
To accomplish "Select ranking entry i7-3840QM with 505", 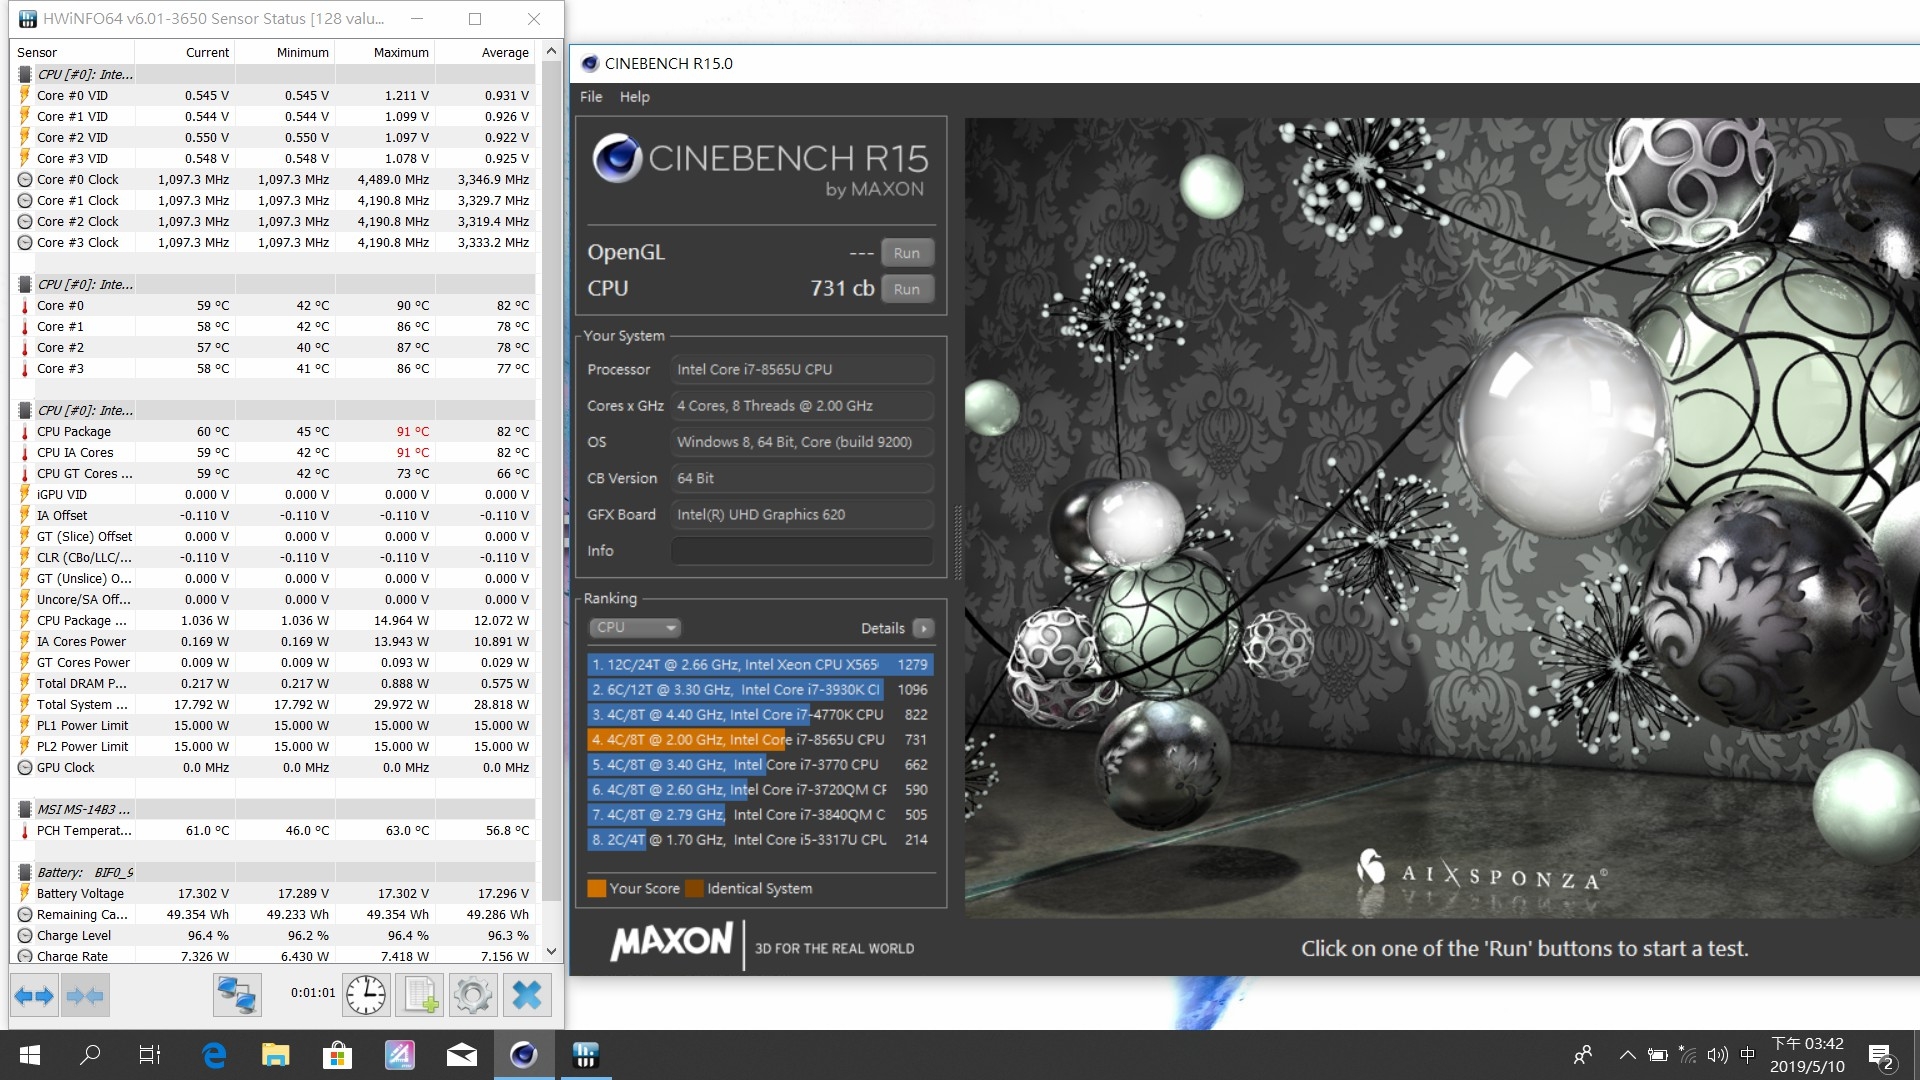I will [760, 814].
